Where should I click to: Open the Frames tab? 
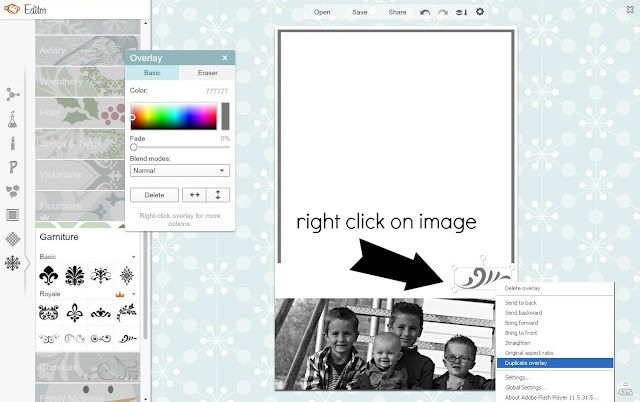point(13,215)
